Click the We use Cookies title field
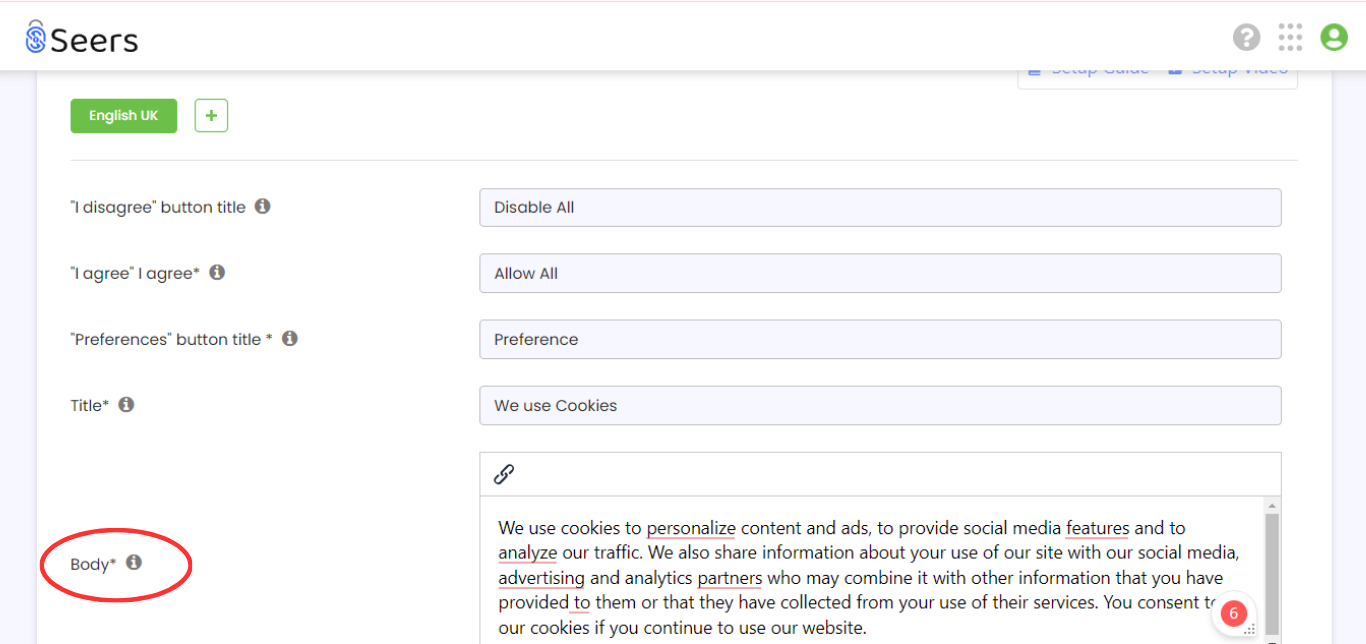 coord(880,405)
